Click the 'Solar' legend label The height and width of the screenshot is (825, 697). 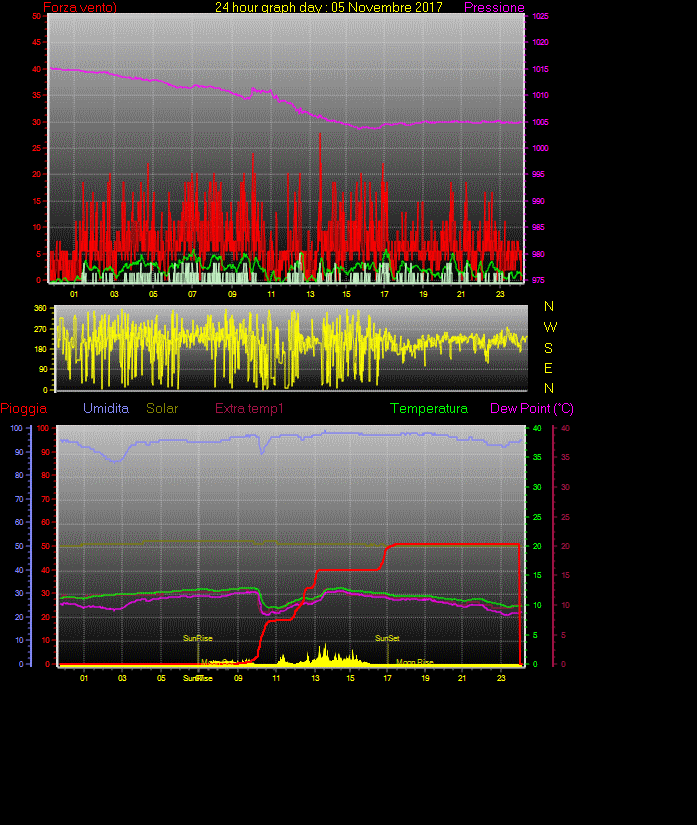click(x=163, y=409)
